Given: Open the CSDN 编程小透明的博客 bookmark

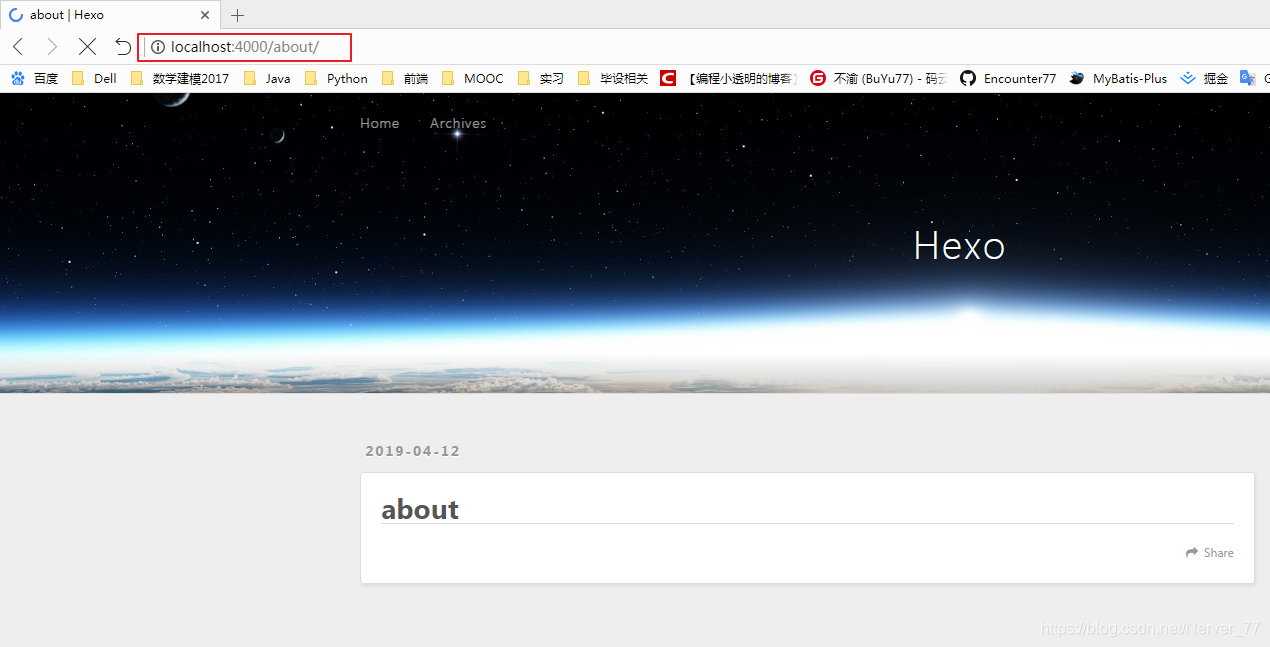Looking at the screenshot, I should (729, 78).
